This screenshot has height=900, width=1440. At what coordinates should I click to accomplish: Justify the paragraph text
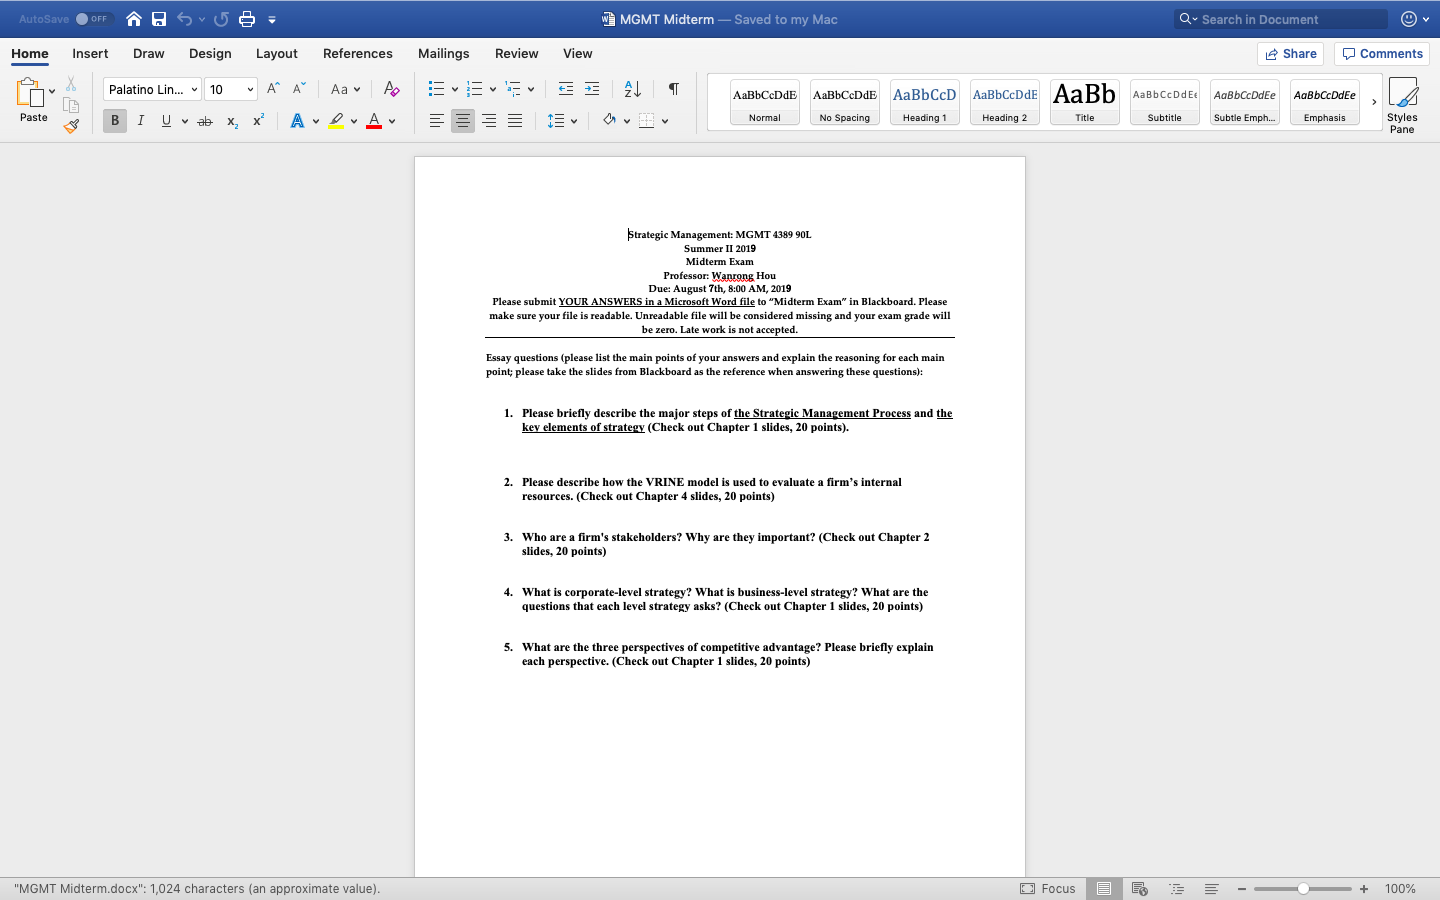point(515,121)
